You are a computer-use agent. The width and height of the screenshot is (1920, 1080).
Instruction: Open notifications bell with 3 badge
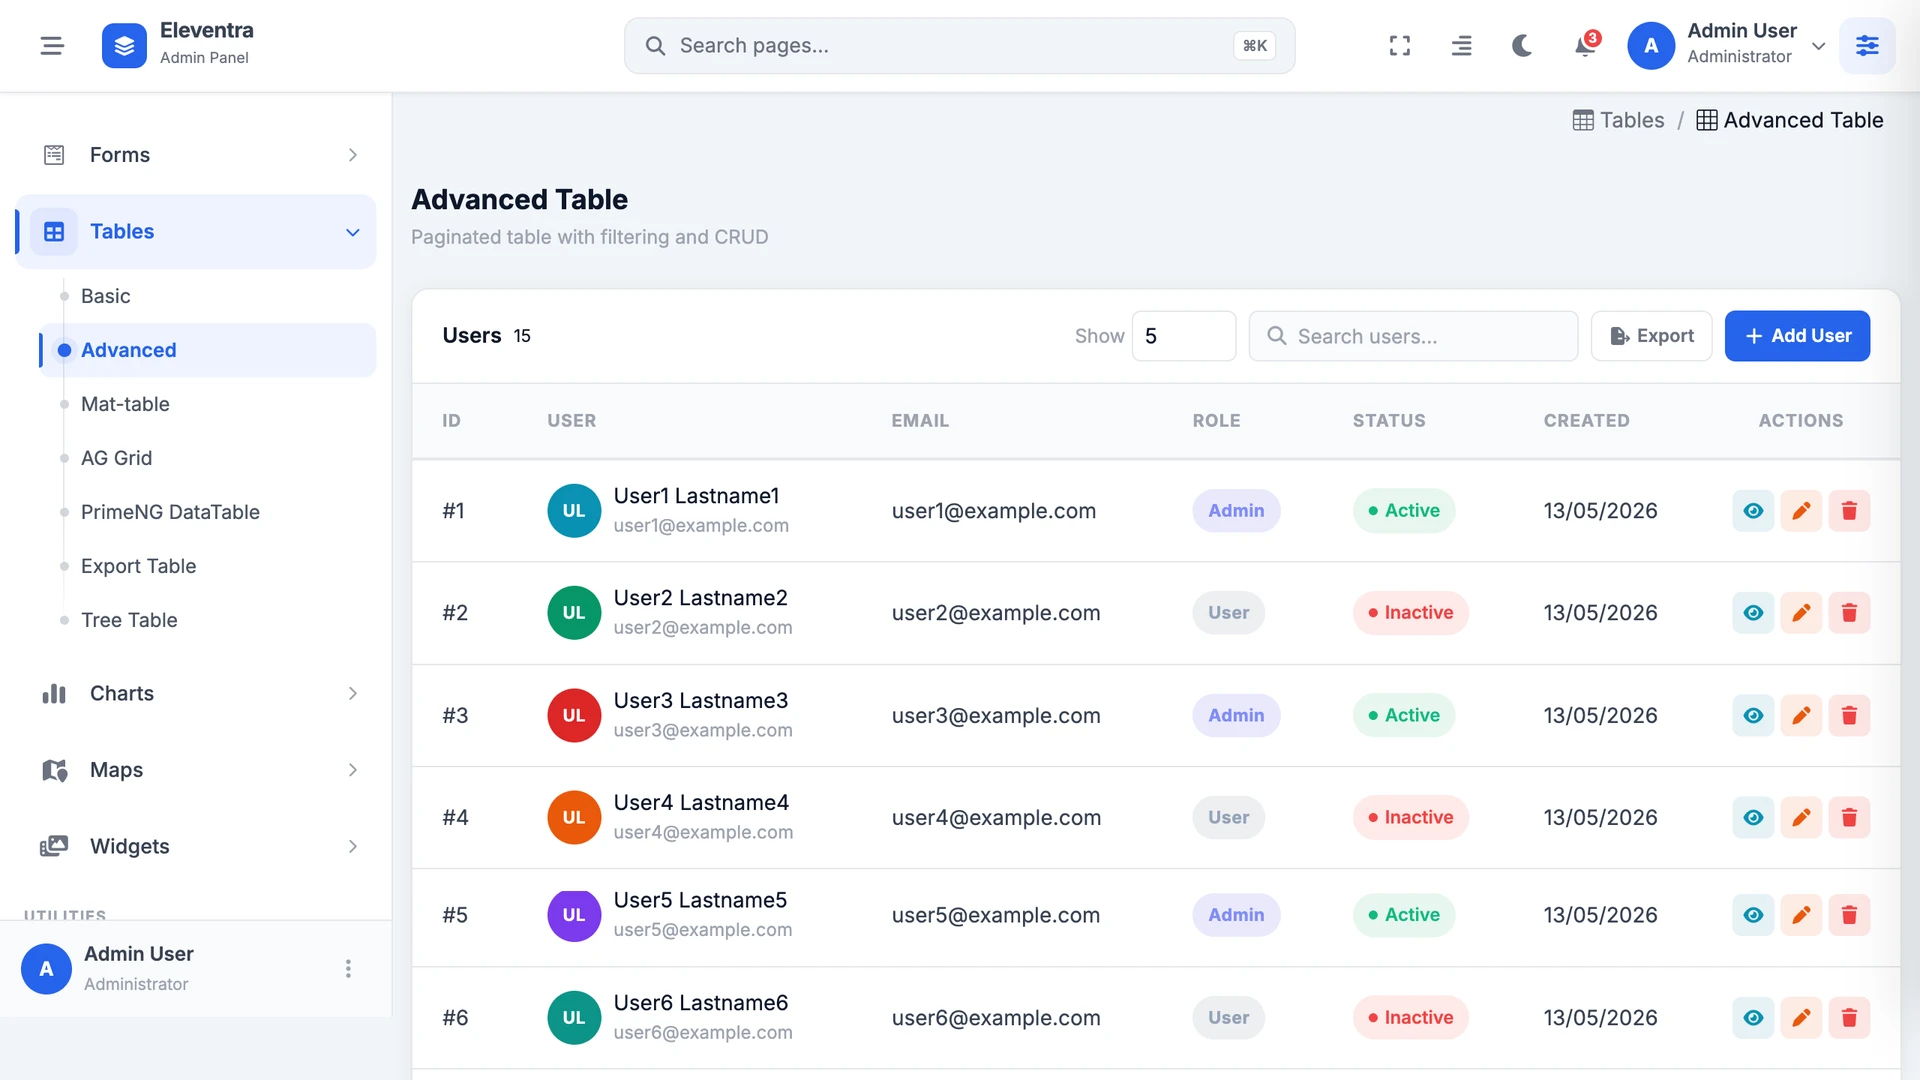point(1585,46)
